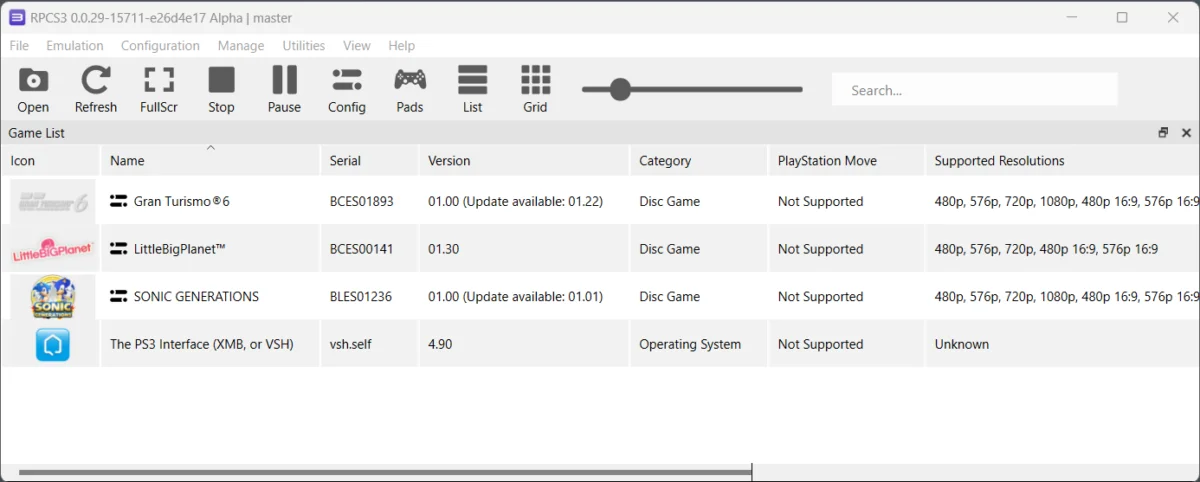Click the horizontal scrollbar at bottom
The image size is (1200, 482).
click(x=385, y=472)
